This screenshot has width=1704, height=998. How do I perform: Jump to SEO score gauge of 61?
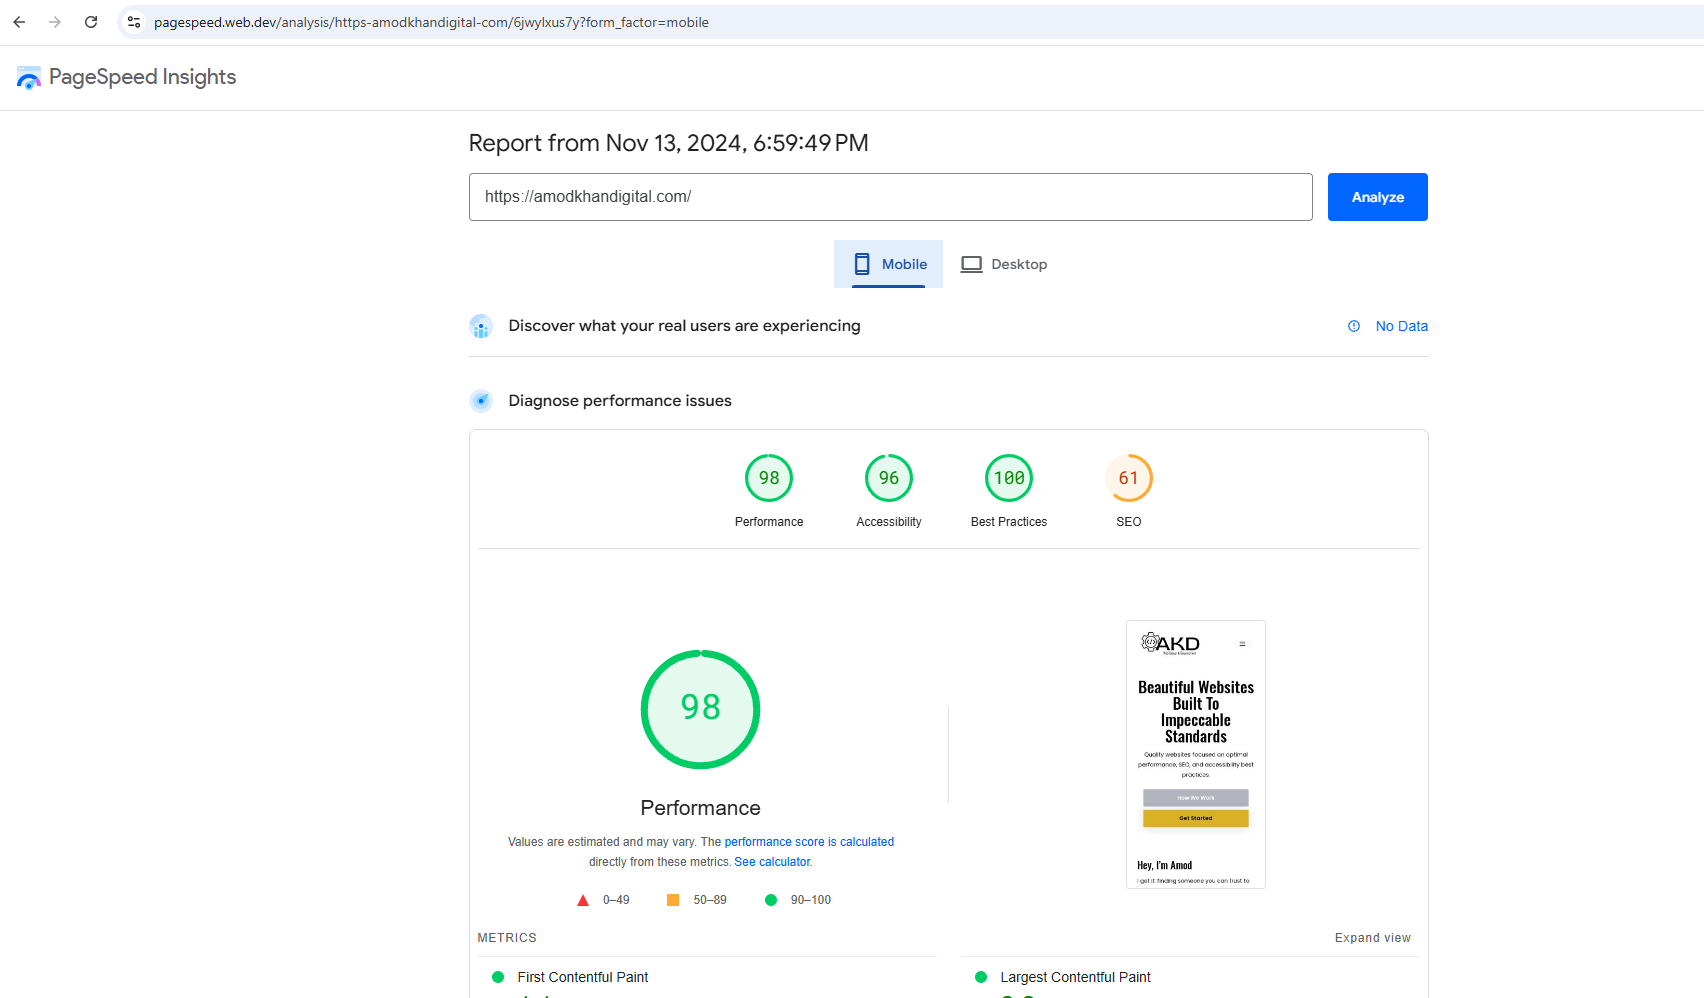tap(1128, 479)
